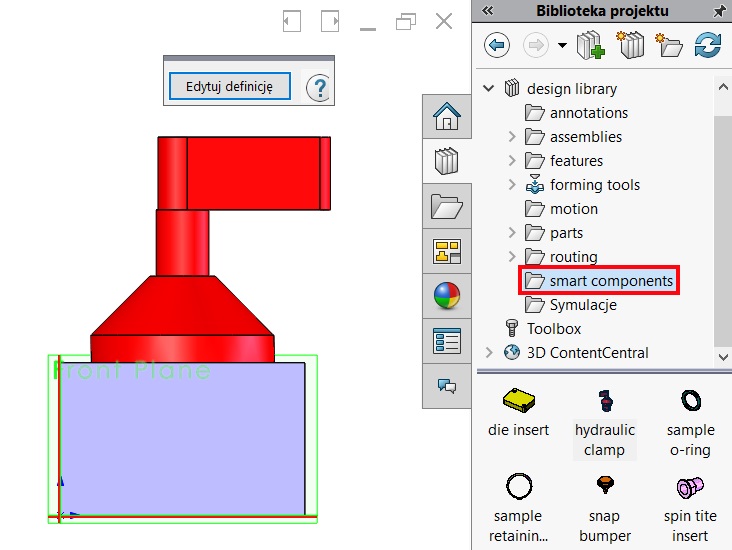This screenshot has width=732, height=550.
Task: Open SOLIDWORKS Resources home tab
Action: point(447,116)
